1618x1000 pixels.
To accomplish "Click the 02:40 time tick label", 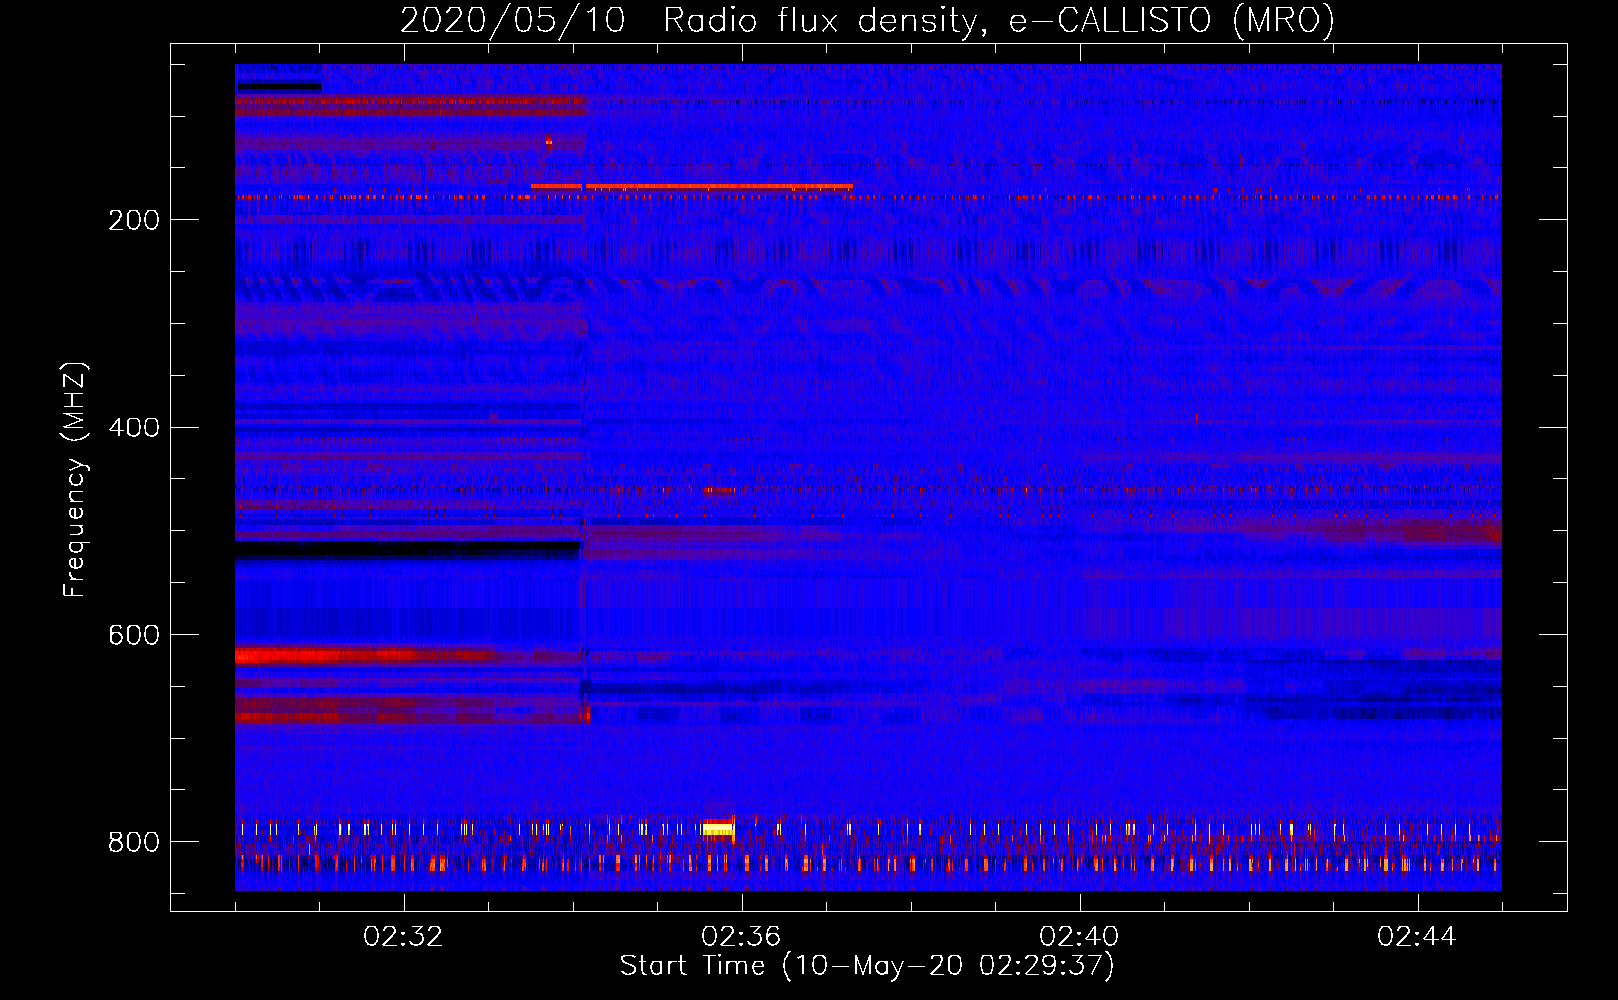I will pos(1079,937).
